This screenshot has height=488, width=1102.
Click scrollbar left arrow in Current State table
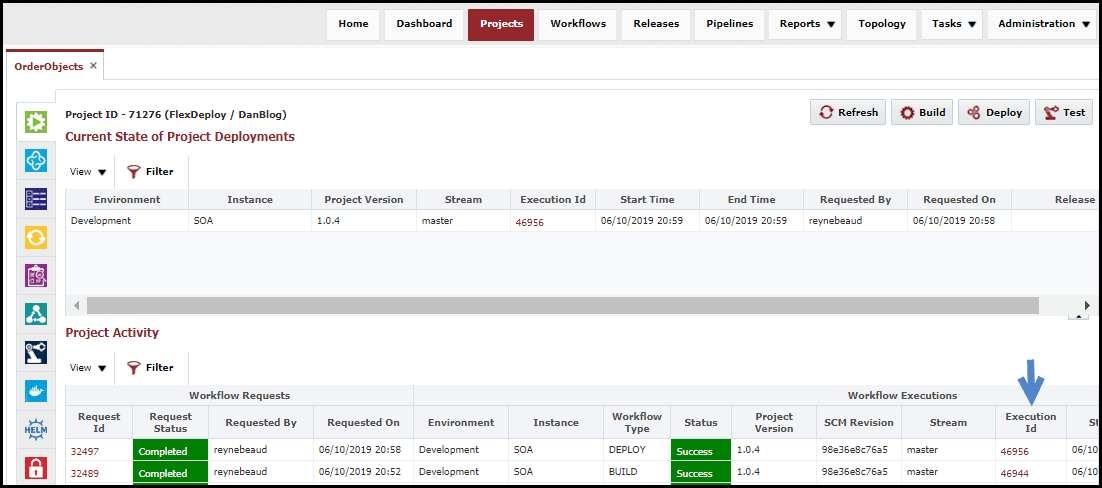point(77,305)
